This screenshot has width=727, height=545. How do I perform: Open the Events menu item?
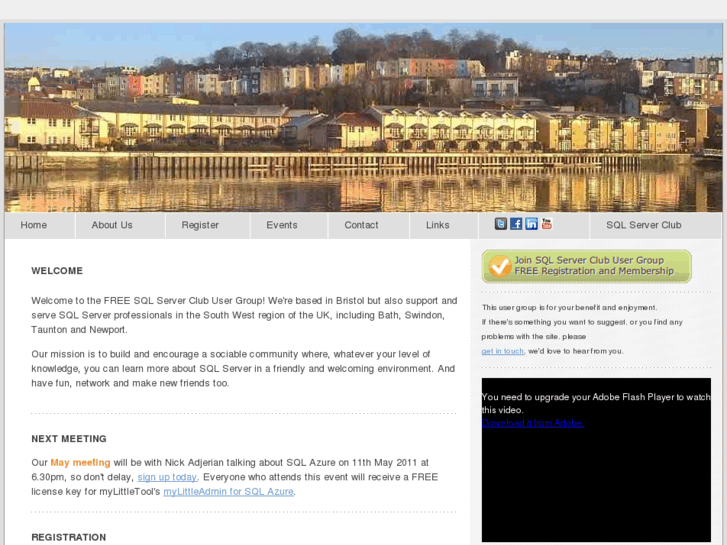(281, 225)
